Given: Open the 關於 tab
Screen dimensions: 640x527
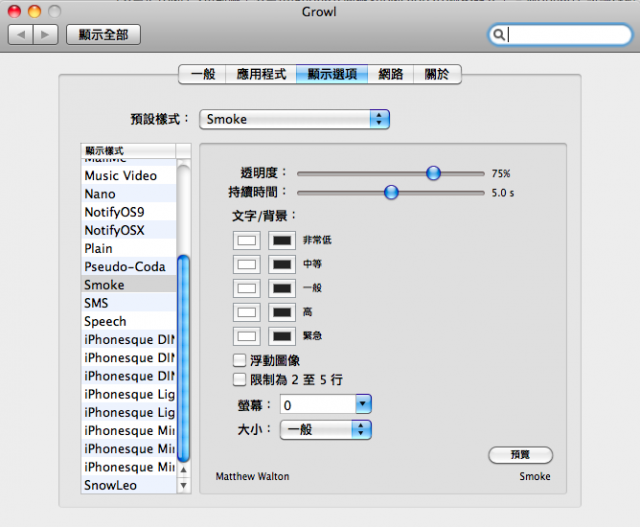Looking at the screenshot, I should coord(437,74).
